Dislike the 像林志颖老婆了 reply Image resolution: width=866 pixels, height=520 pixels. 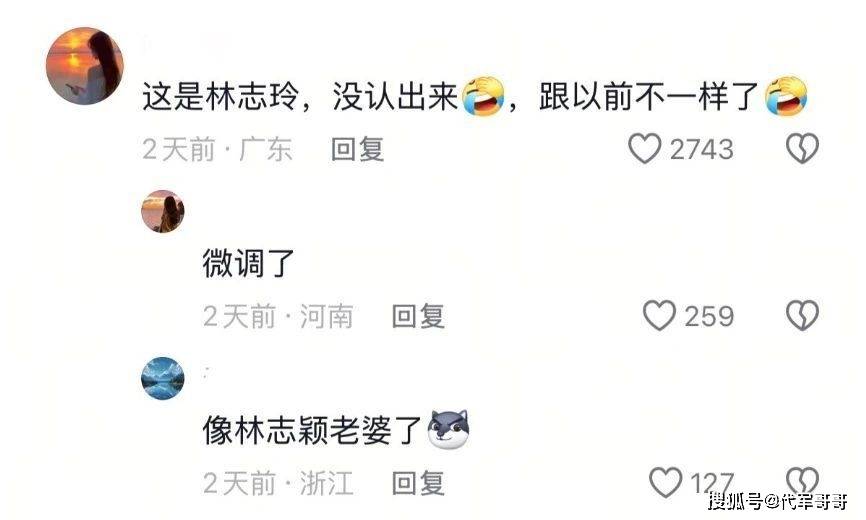coord(802,482)
